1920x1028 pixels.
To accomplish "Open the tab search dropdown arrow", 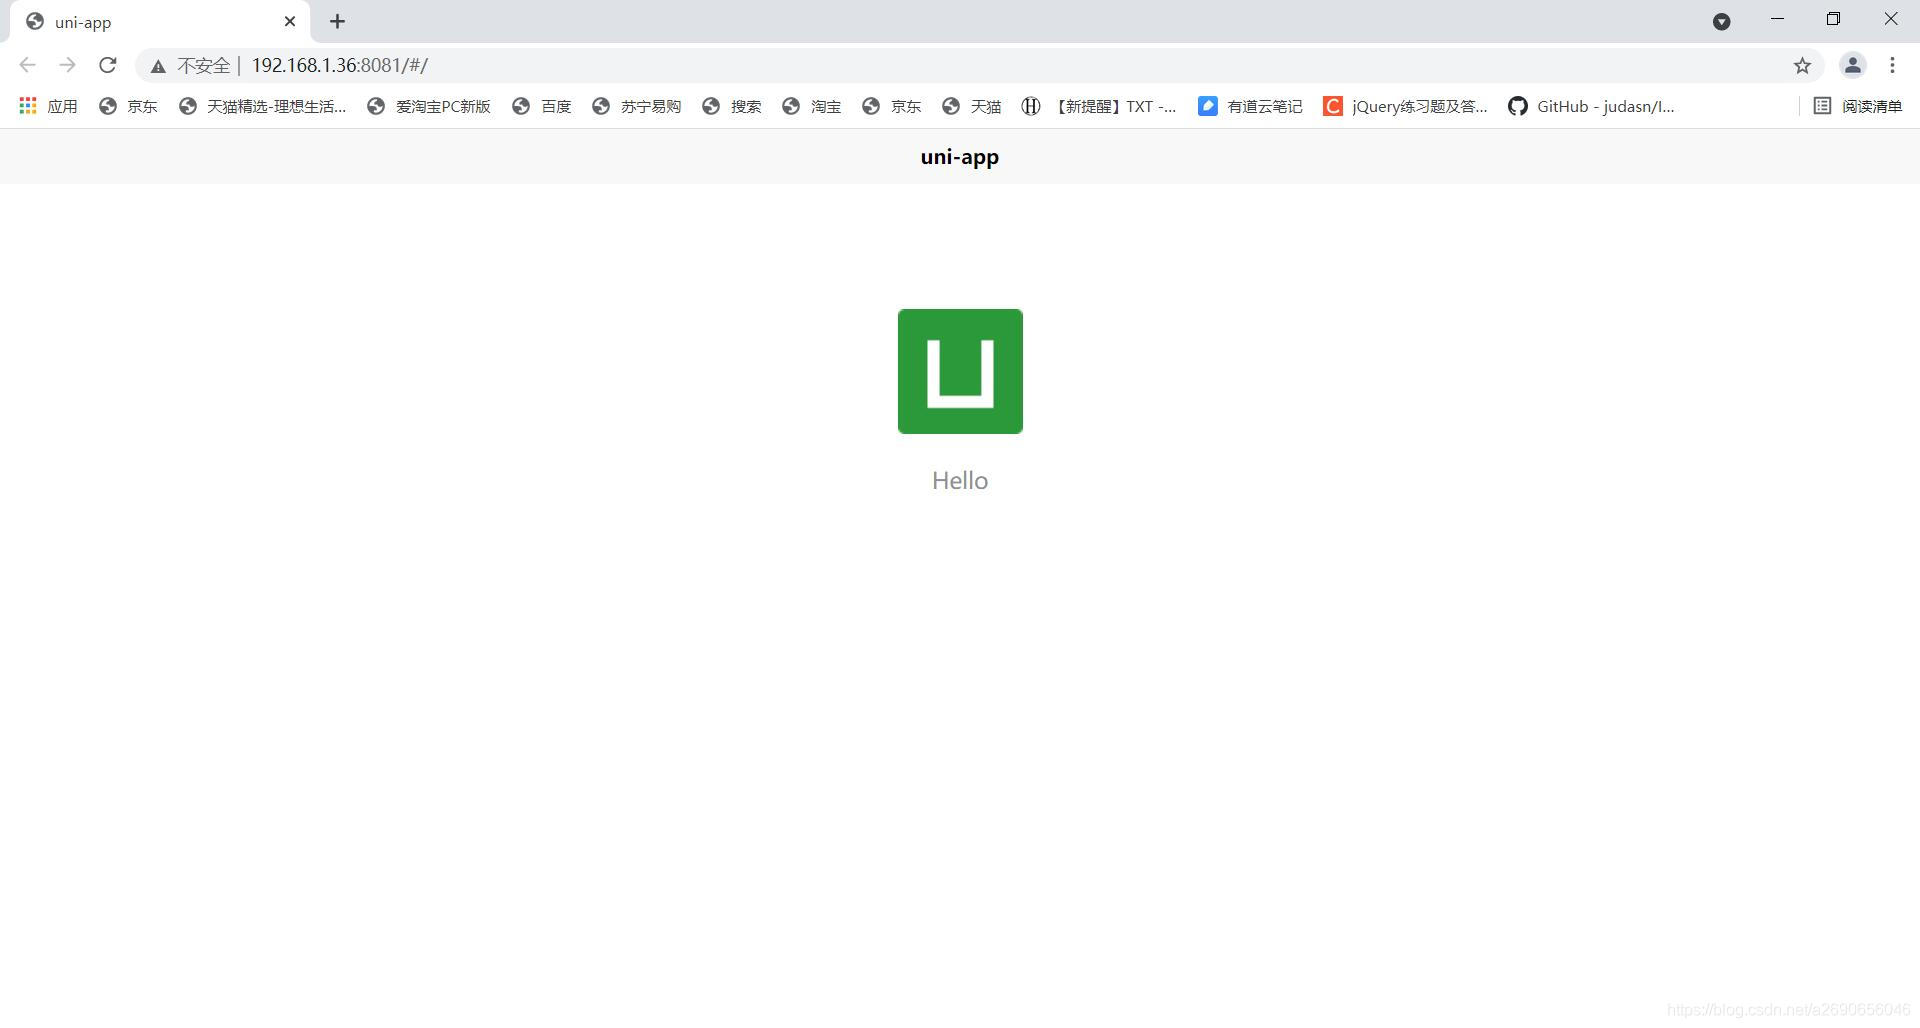I will (x=1721, y=21).
